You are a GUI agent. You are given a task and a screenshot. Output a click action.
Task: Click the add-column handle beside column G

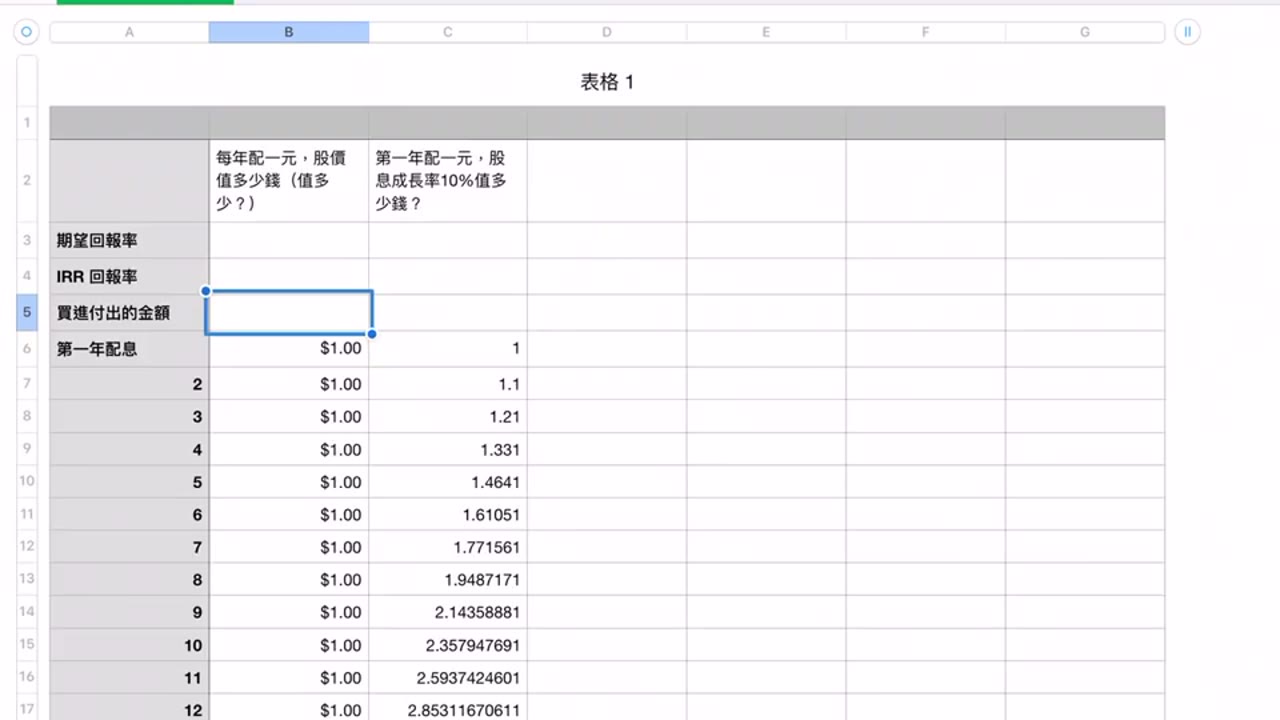click(x=1188, y=32)
